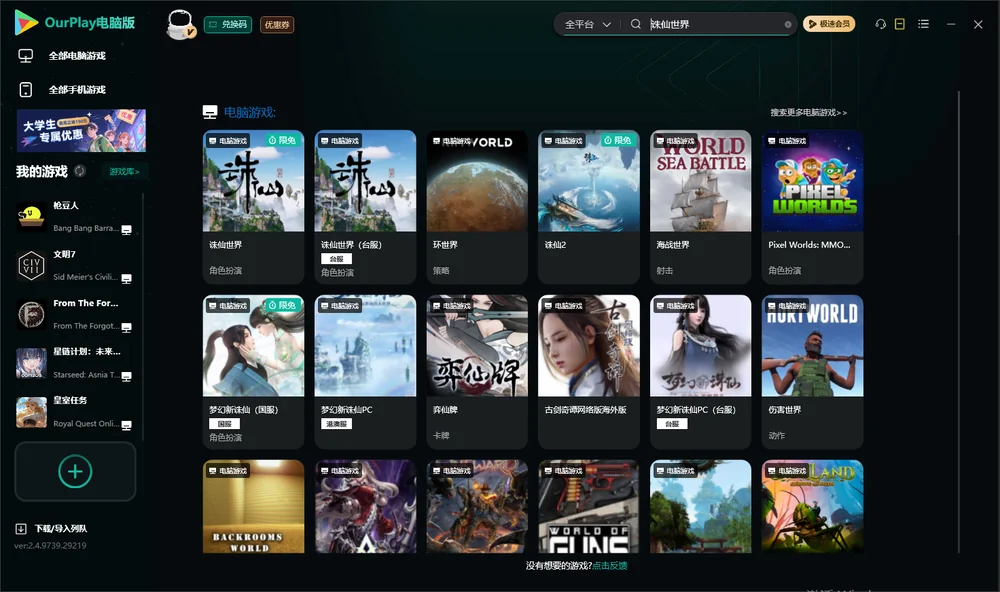The height and width of the screenshot is (592, 1000).
Task: Click the 兑换码 redeem code button
Action: point(228,24)
